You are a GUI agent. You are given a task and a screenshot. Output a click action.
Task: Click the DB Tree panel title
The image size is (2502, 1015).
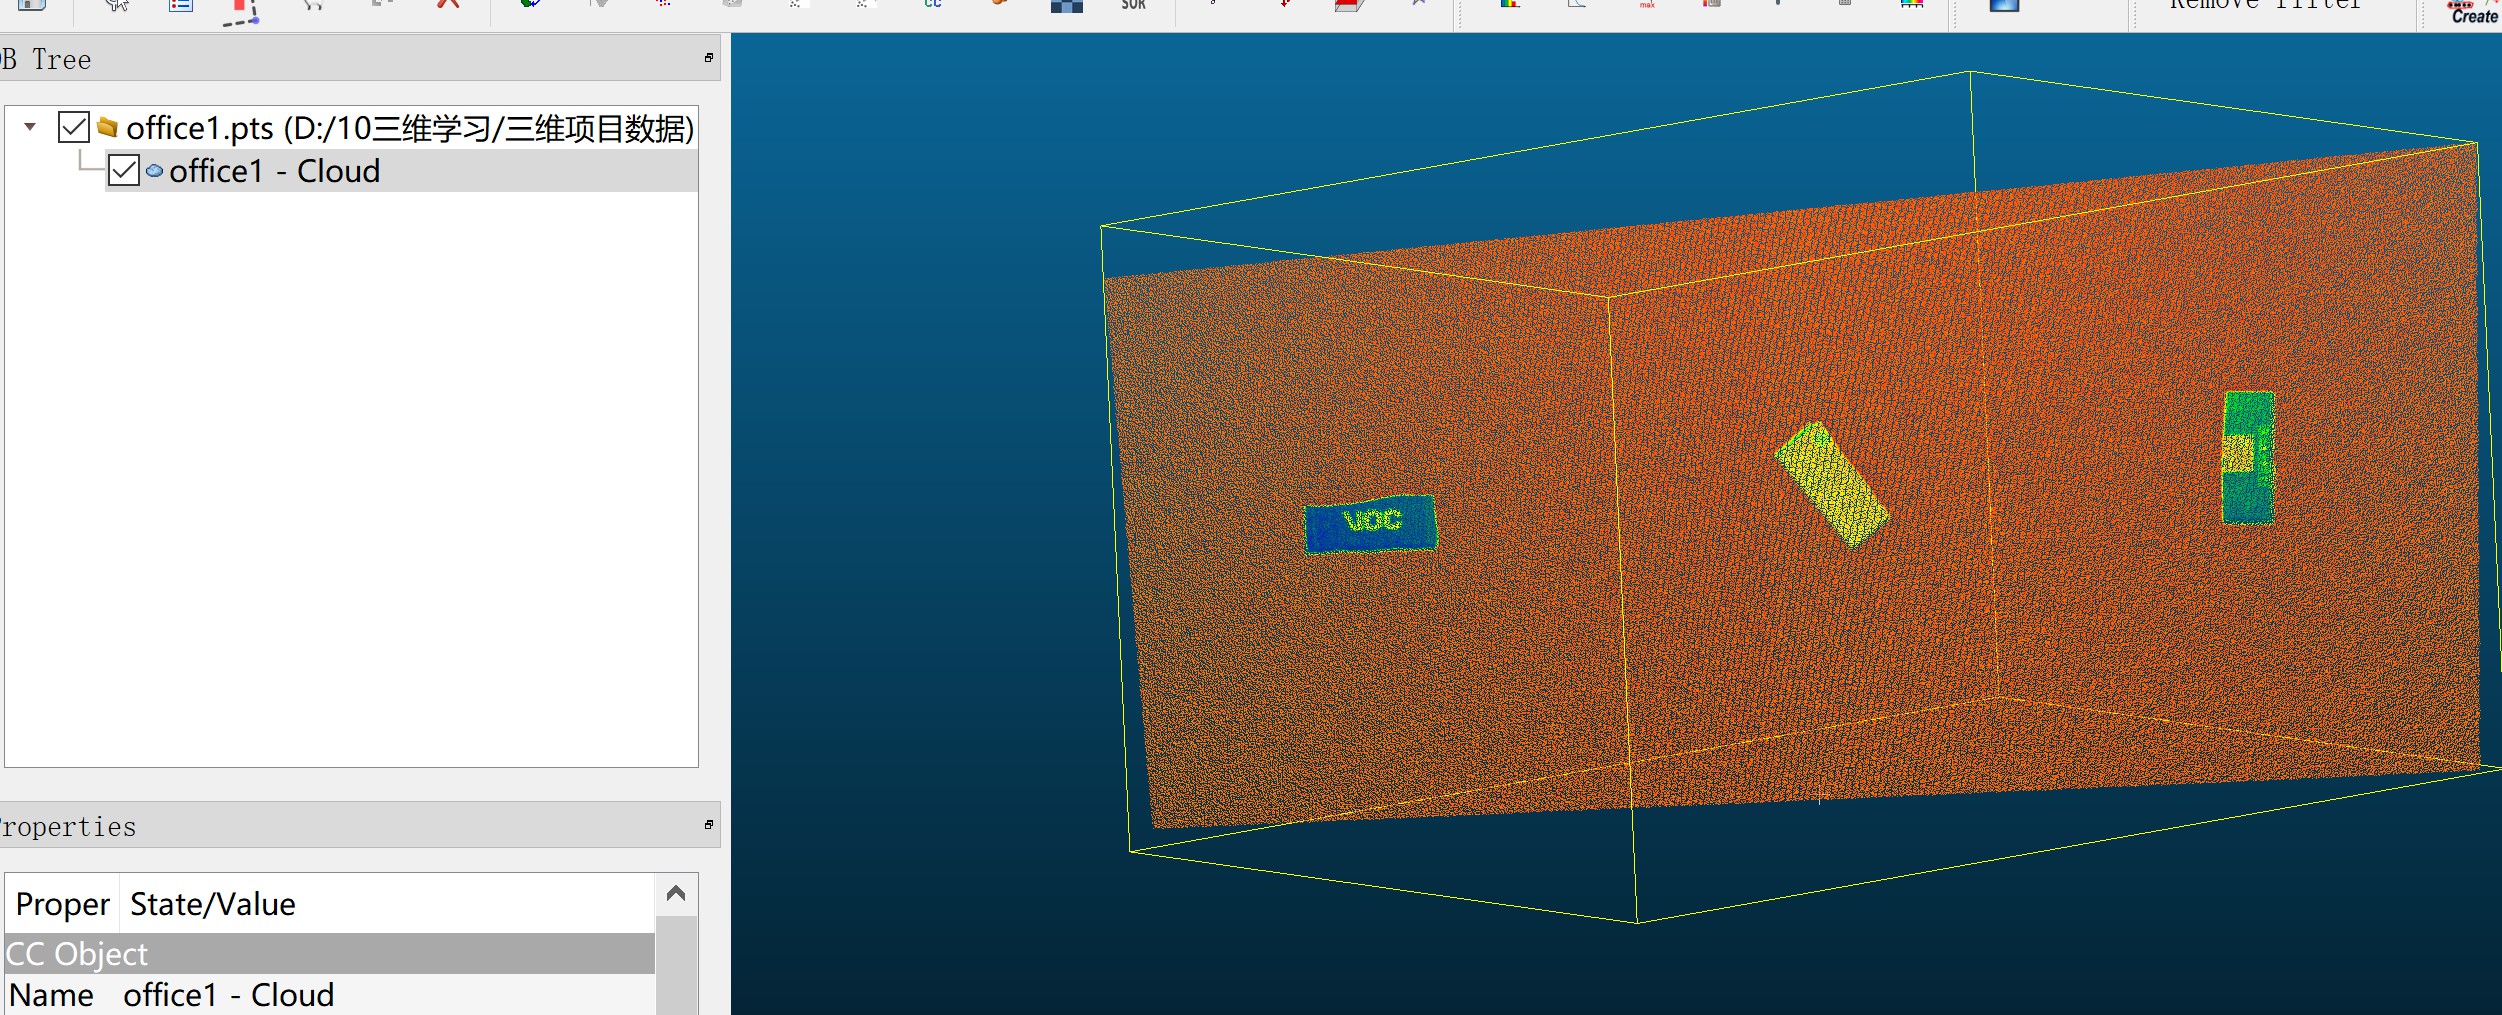pos(46,59)
